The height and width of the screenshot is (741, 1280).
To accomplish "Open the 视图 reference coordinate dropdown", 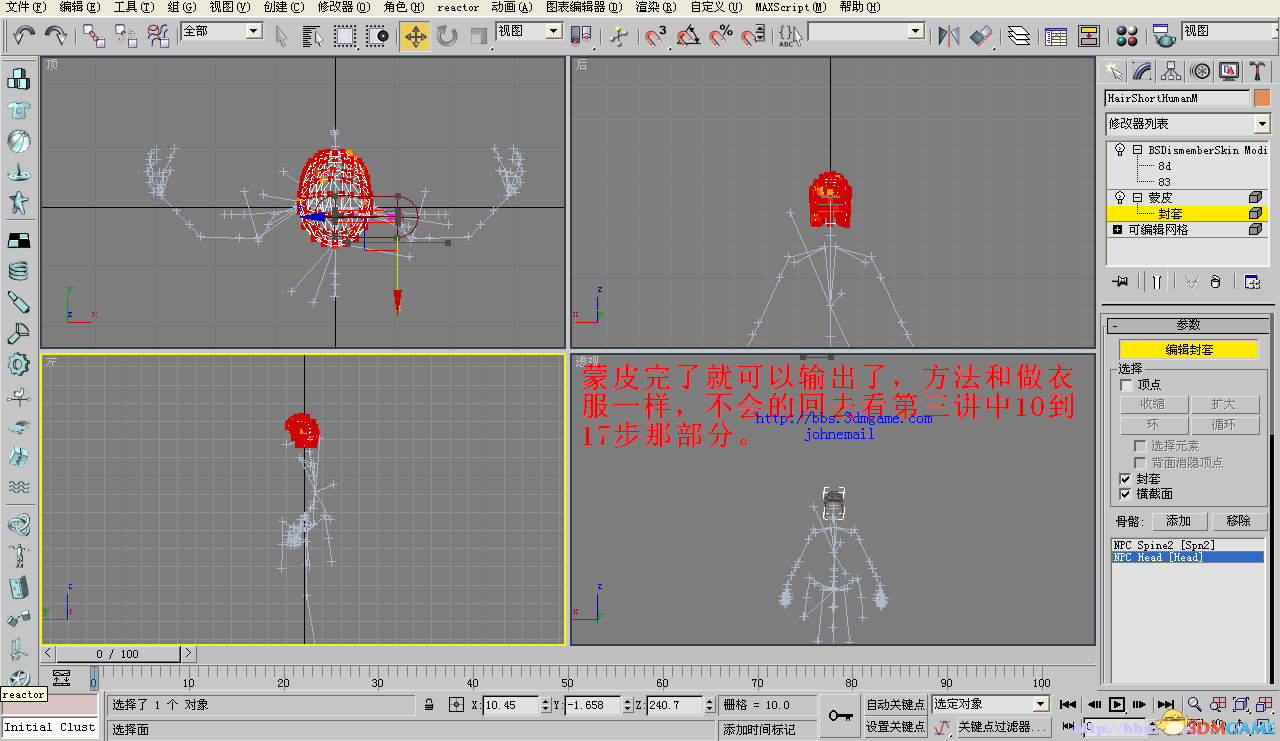I will [529, 31].
